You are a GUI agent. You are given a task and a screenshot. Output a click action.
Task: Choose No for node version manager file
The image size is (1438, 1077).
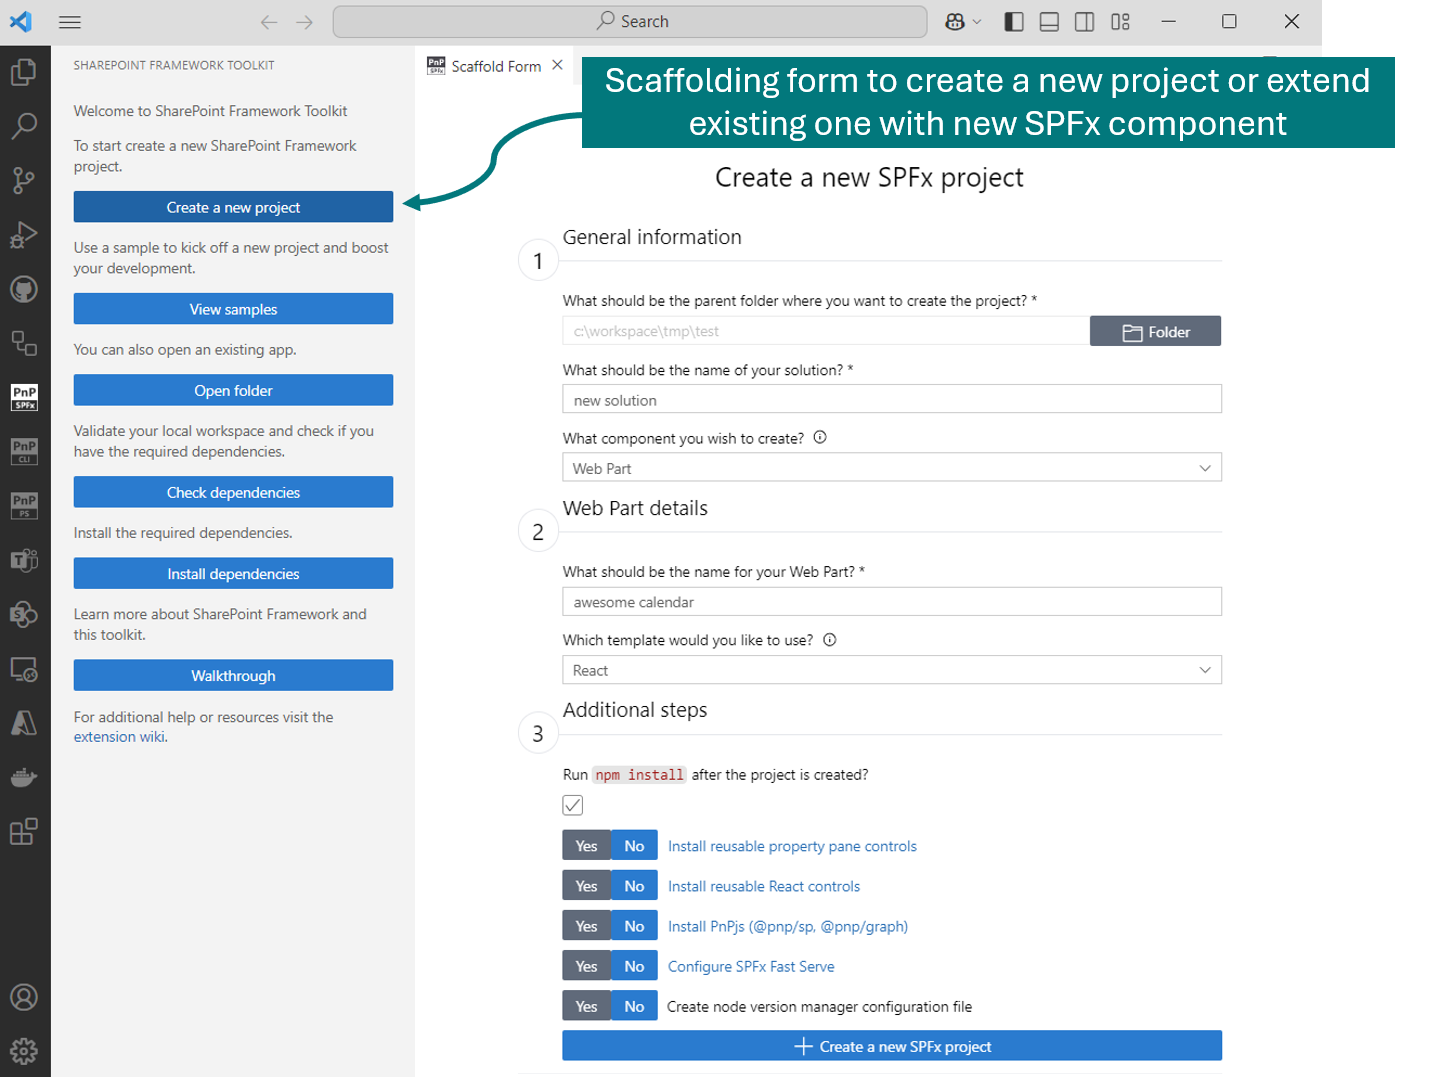[635, 1006]
